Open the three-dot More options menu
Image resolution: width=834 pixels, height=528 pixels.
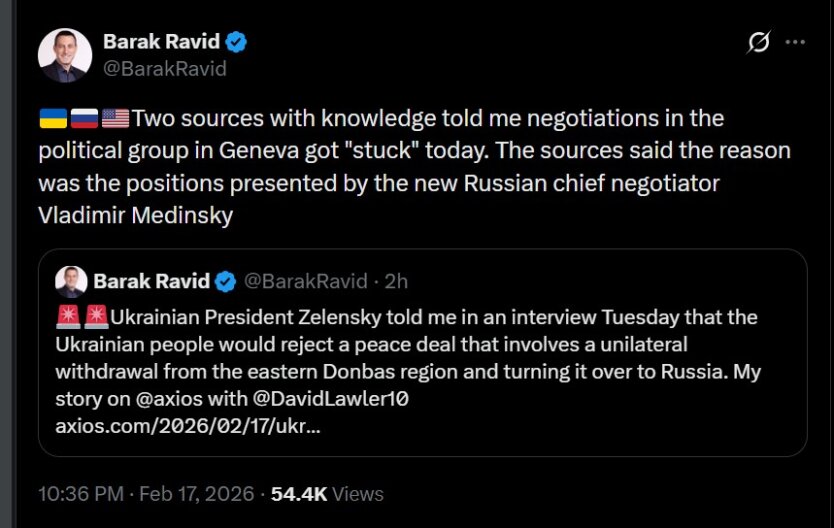pos(796,42)
